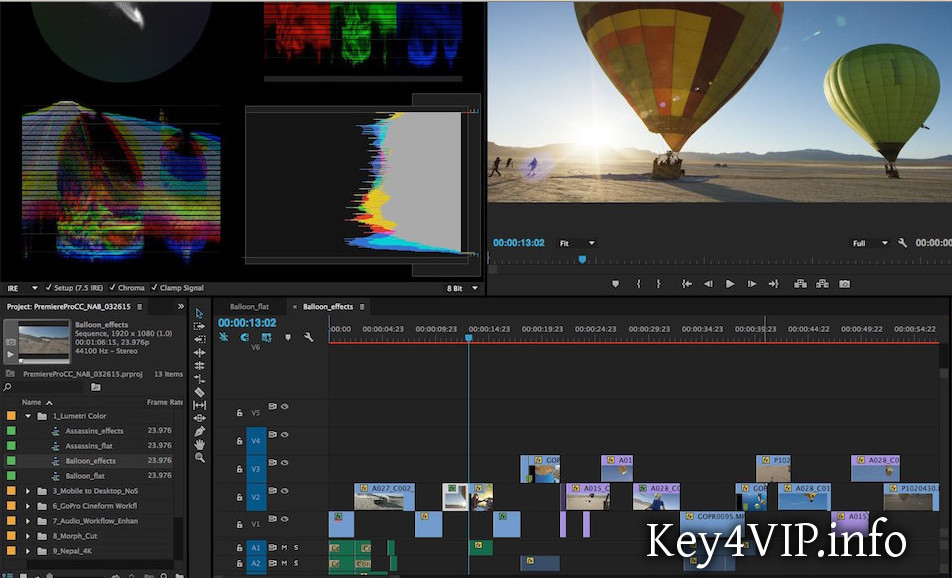Toggle V4 track output eye
This screenshot has width=952, height=578.
coord(284,435)
